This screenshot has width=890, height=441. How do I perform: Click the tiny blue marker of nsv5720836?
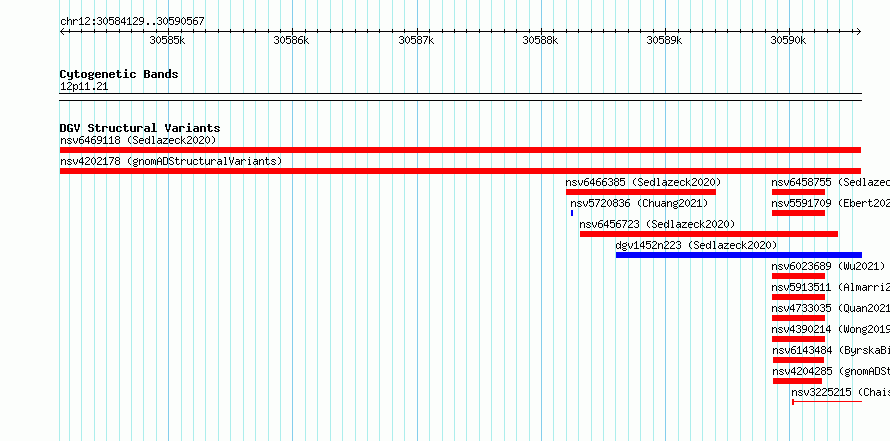tap(572, 213)
